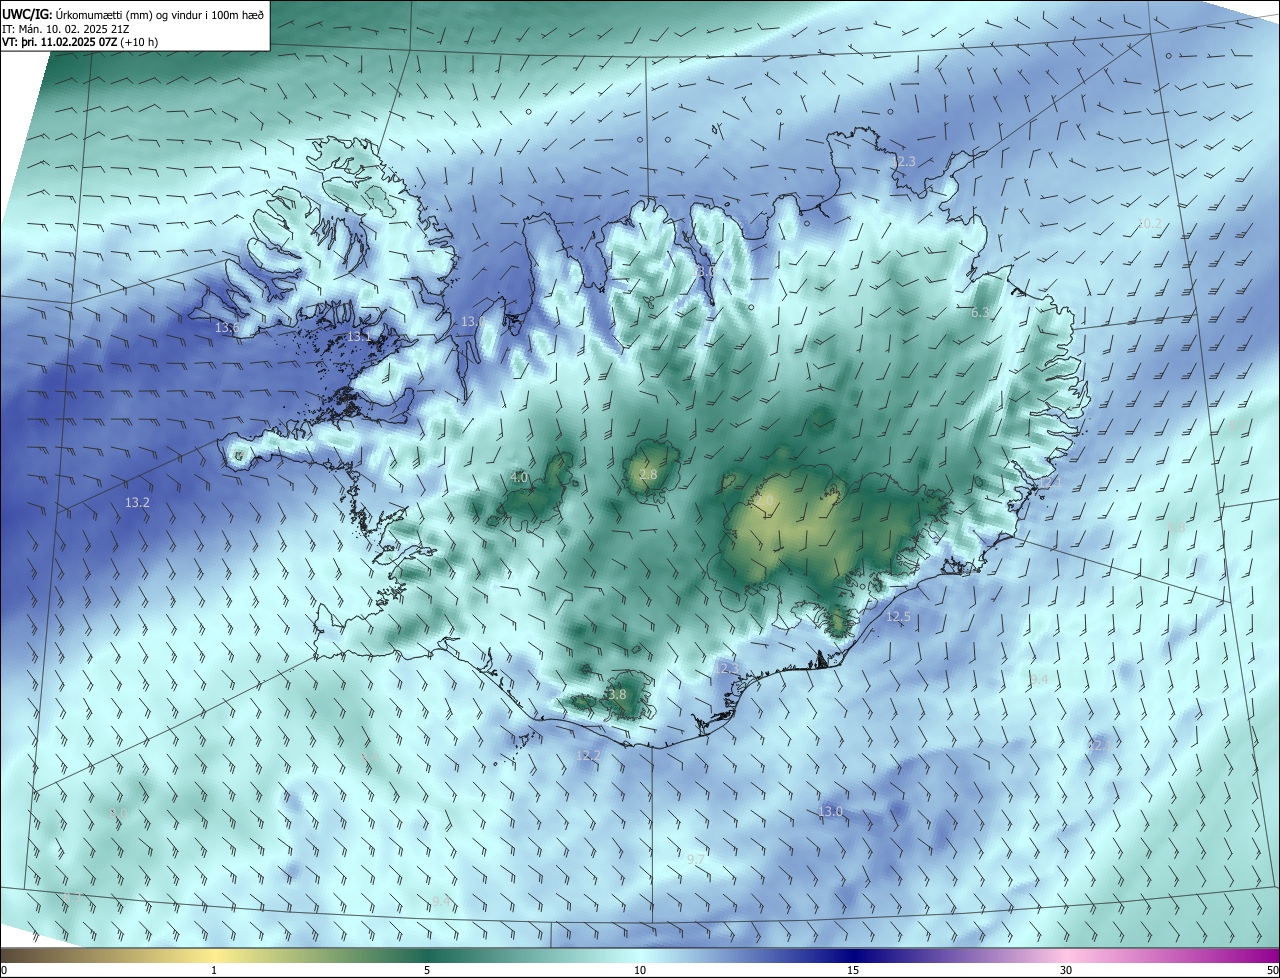Click the 13.2 value label on the map

[x=137, y=502]
